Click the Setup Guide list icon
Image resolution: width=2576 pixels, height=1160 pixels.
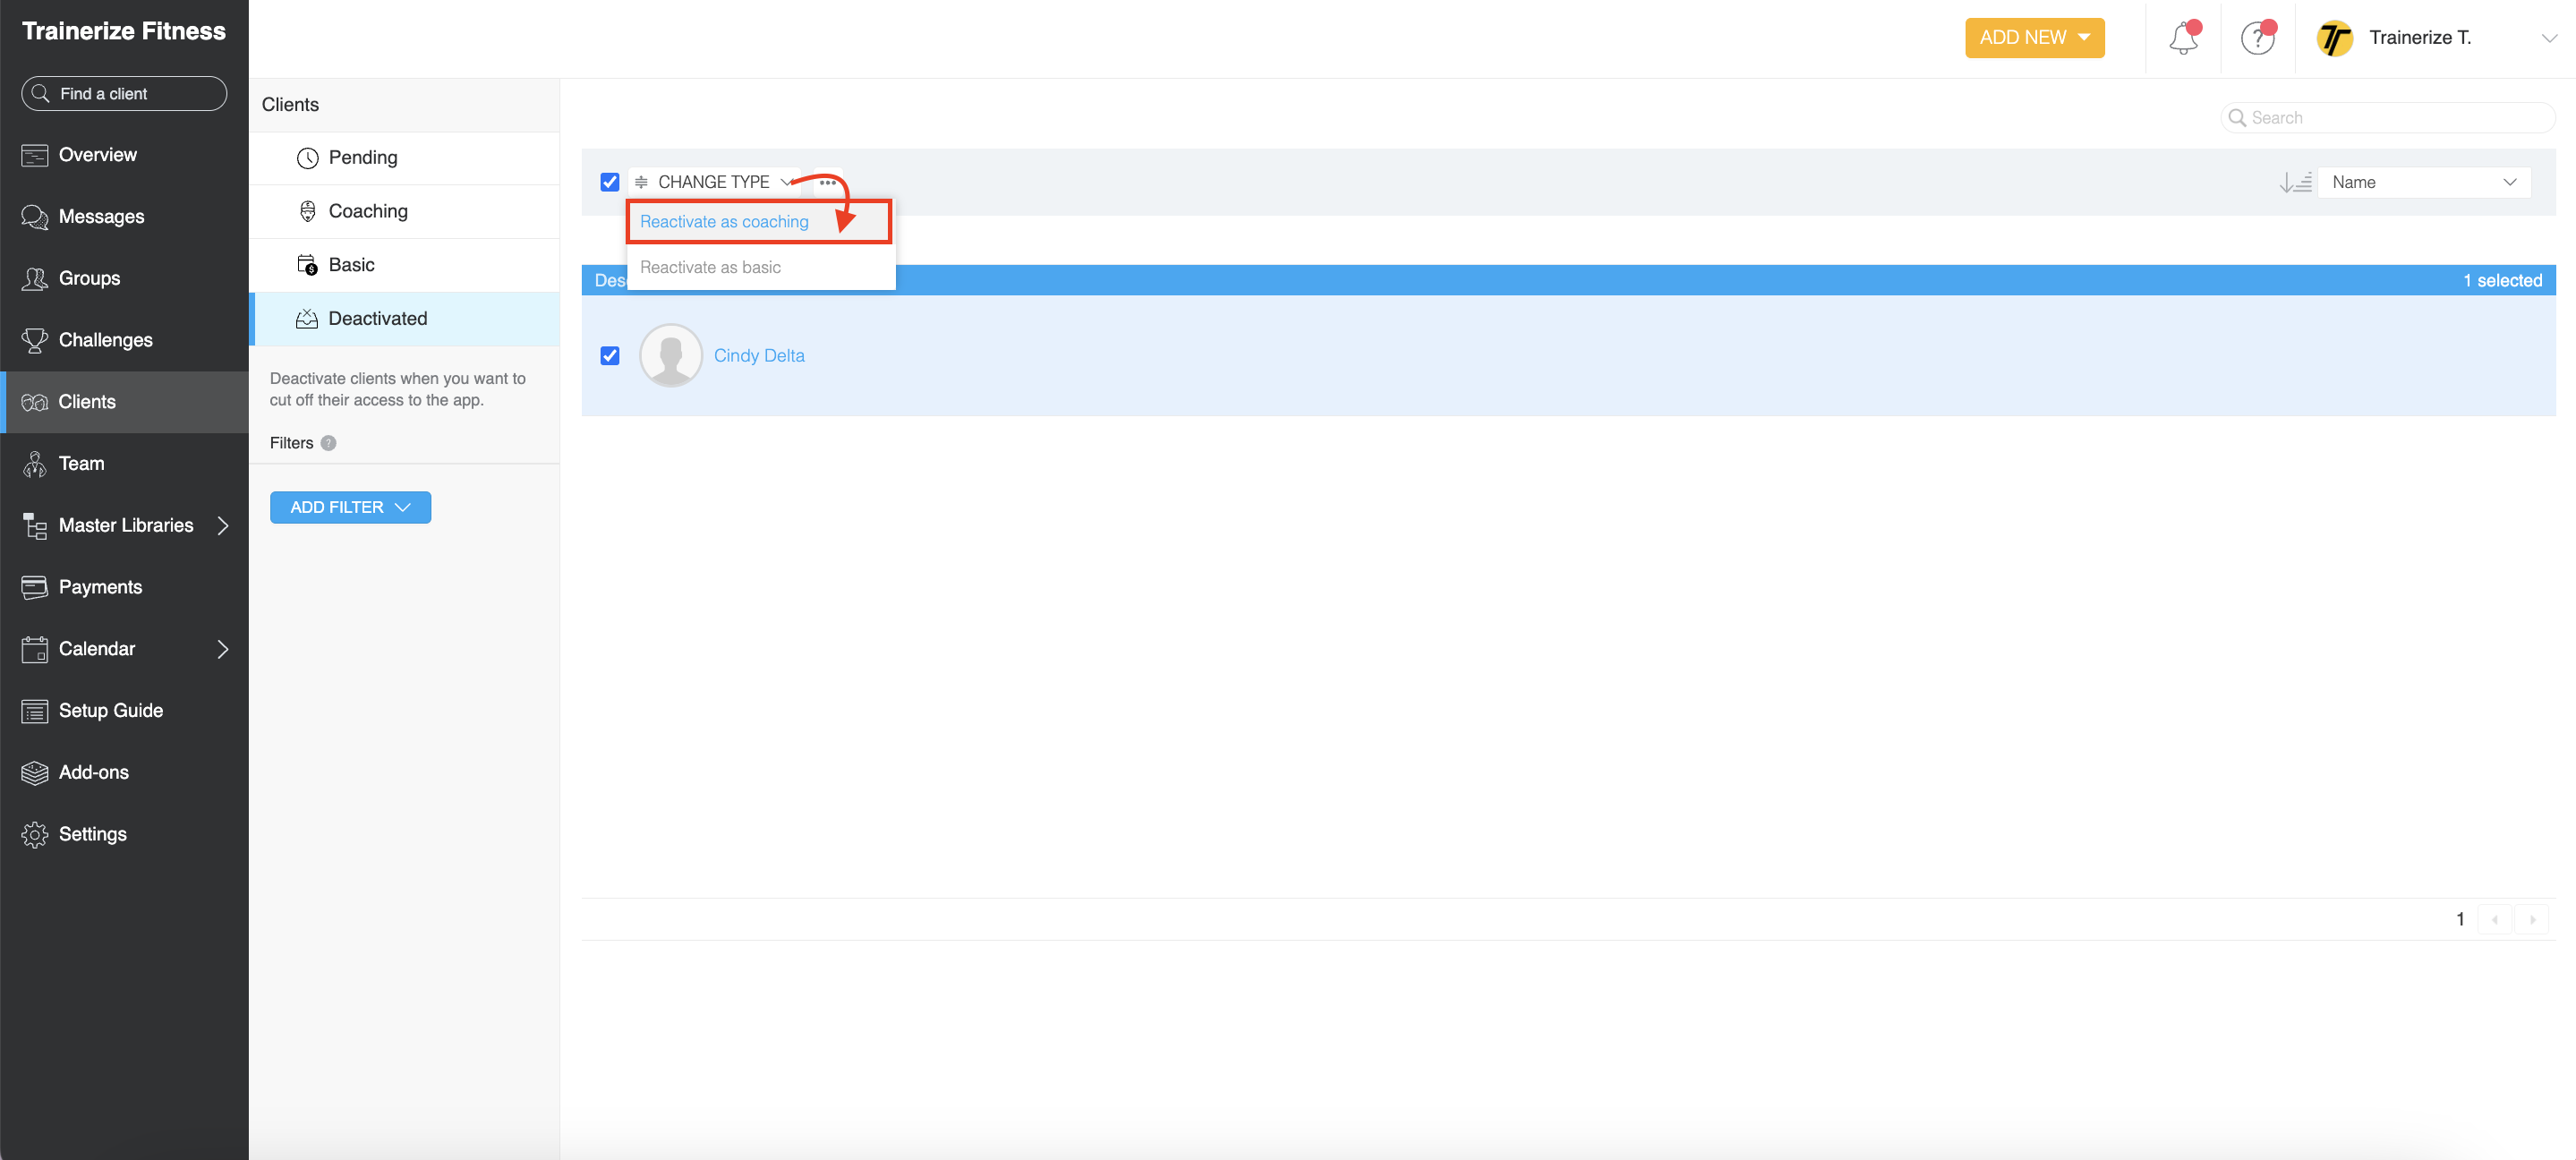(35, 711)
